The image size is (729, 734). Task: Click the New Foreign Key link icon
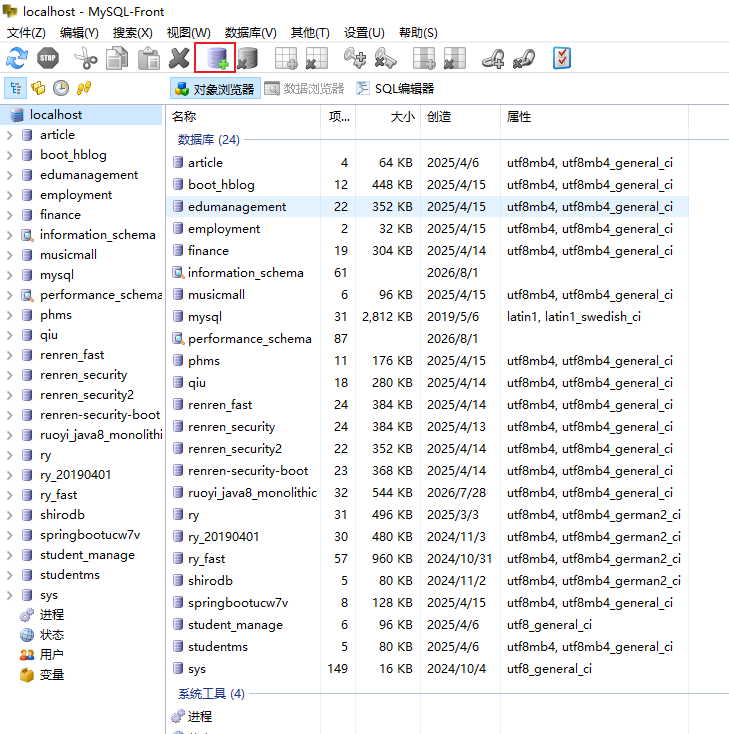tap(493, 59)
